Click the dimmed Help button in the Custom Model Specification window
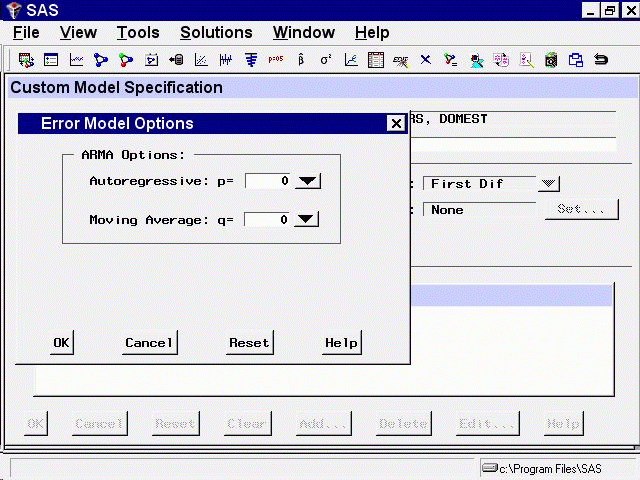Viewport: 640px width, 480px height. tap(564, 424)
